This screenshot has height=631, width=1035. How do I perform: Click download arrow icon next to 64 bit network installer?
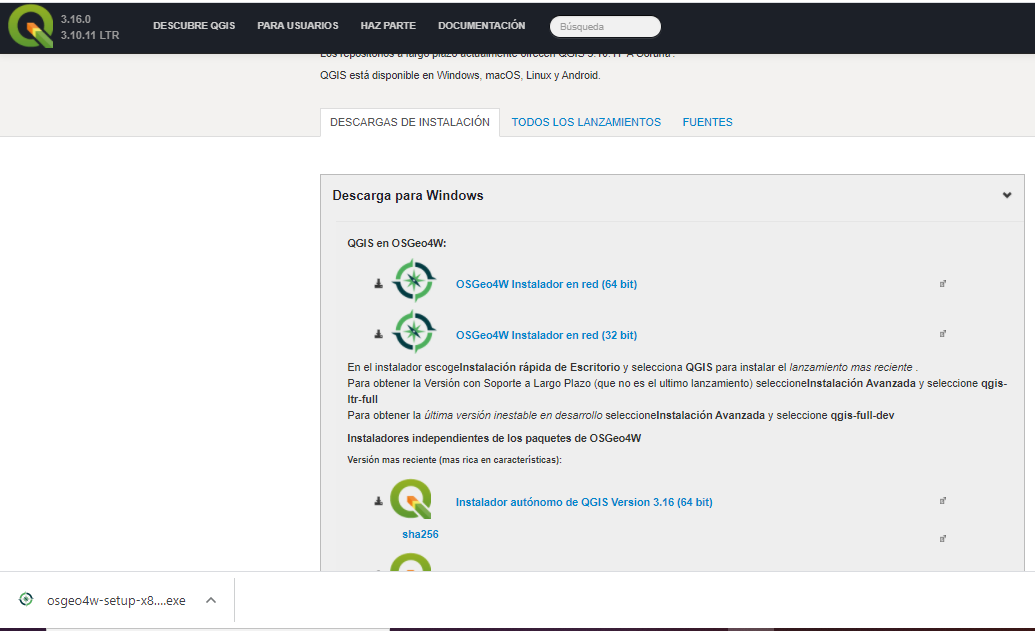pos(378,284)
